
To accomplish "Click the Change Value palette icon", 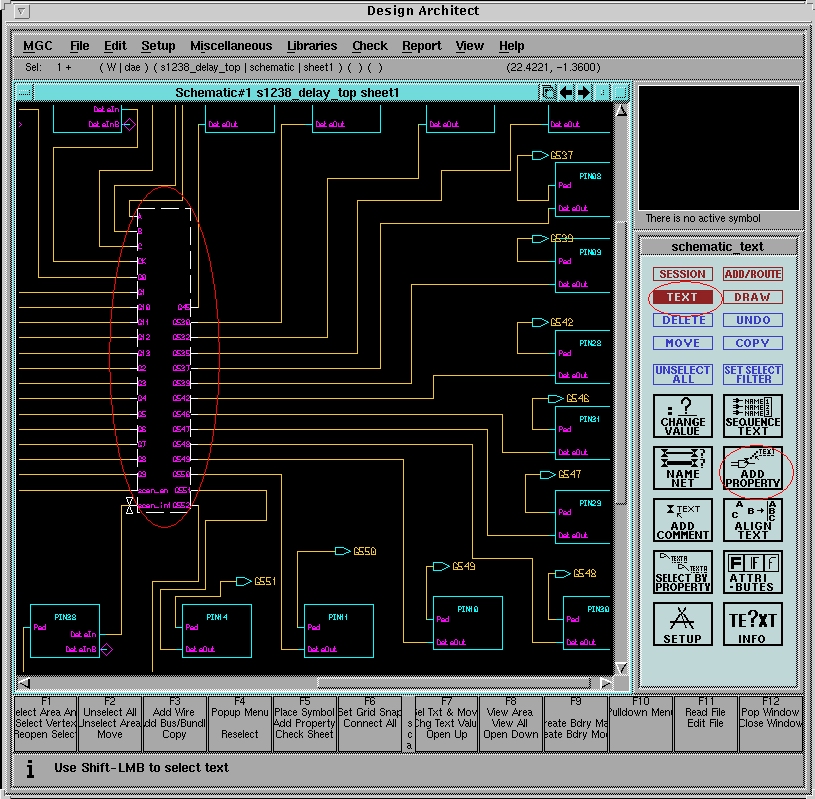I will [682, 416].
